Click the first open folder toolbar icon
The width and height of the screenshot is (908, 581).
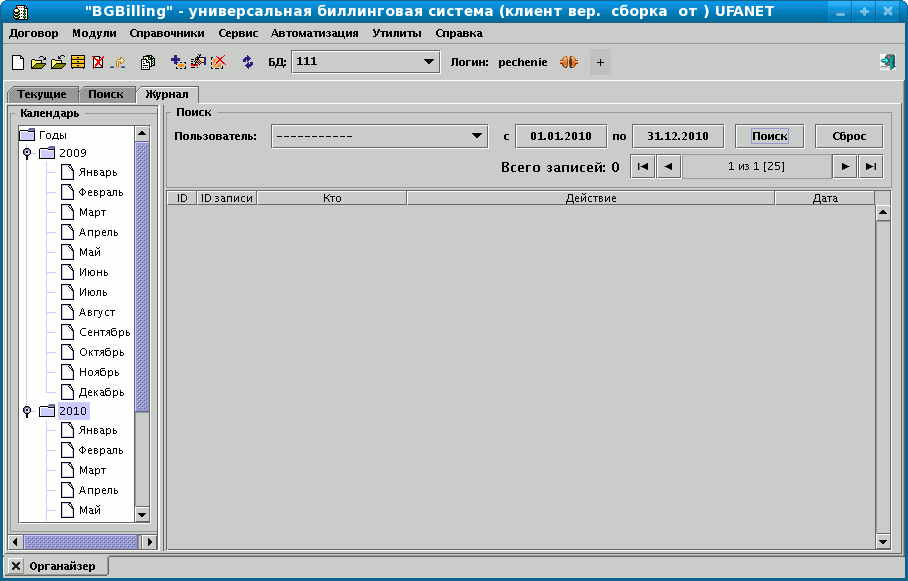pos(38,62)
